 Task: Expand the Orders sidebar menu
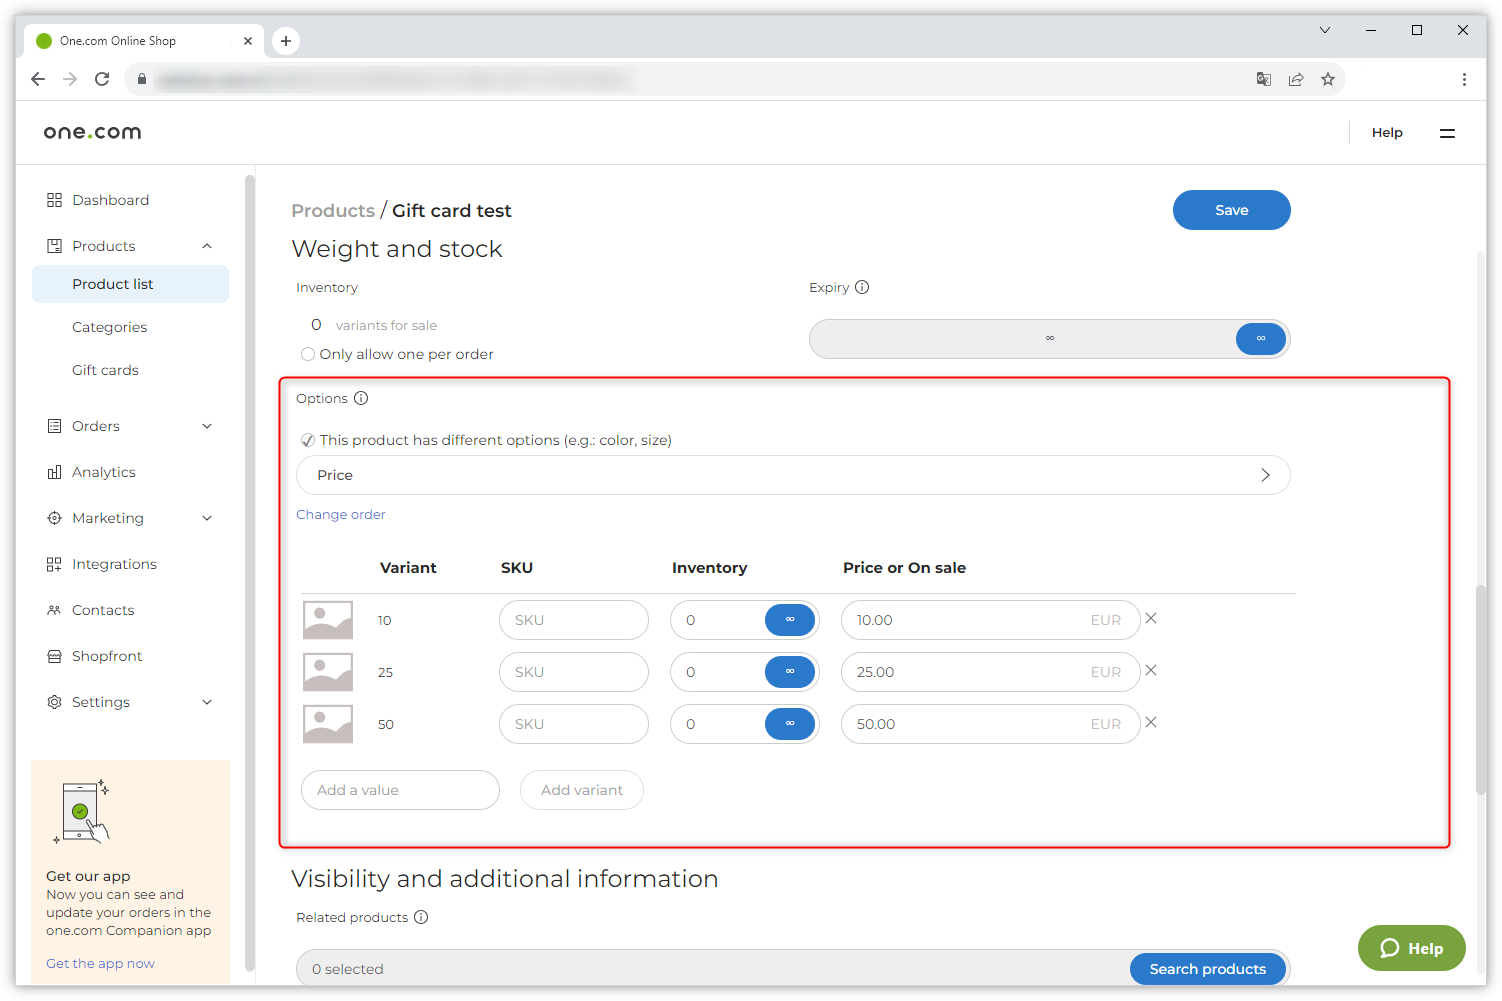(x=207, y=426)
